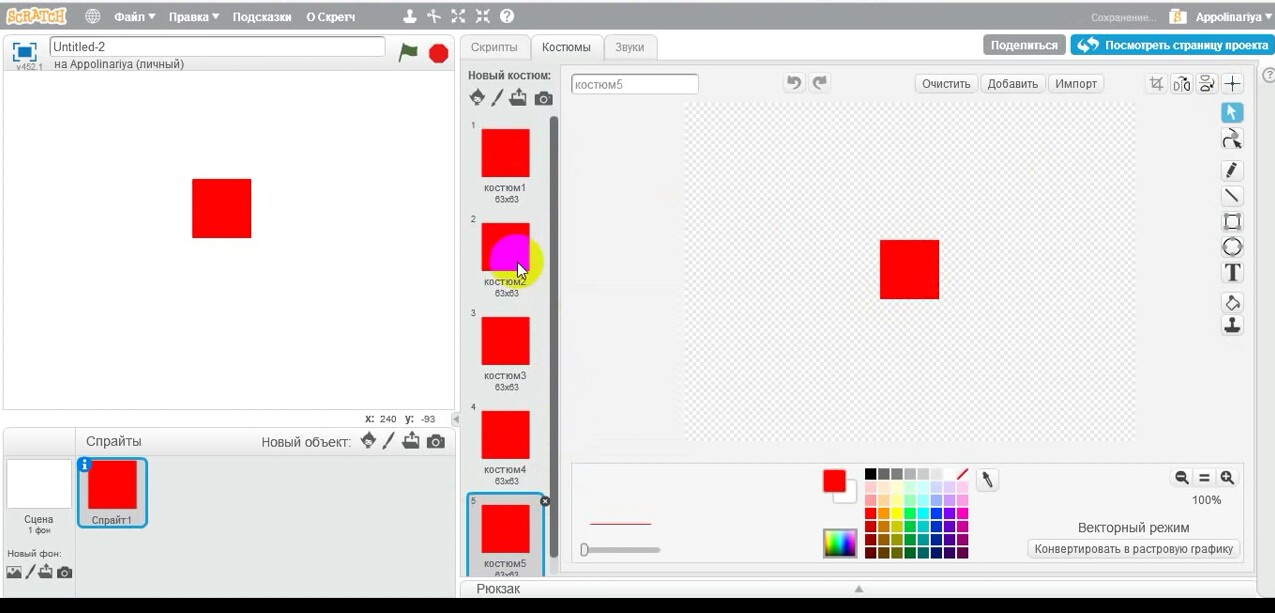This screenshot has height=613, width=1275.
Task: Open block help question mark icon
Action: pyautogui.click(x=507, y=16)
